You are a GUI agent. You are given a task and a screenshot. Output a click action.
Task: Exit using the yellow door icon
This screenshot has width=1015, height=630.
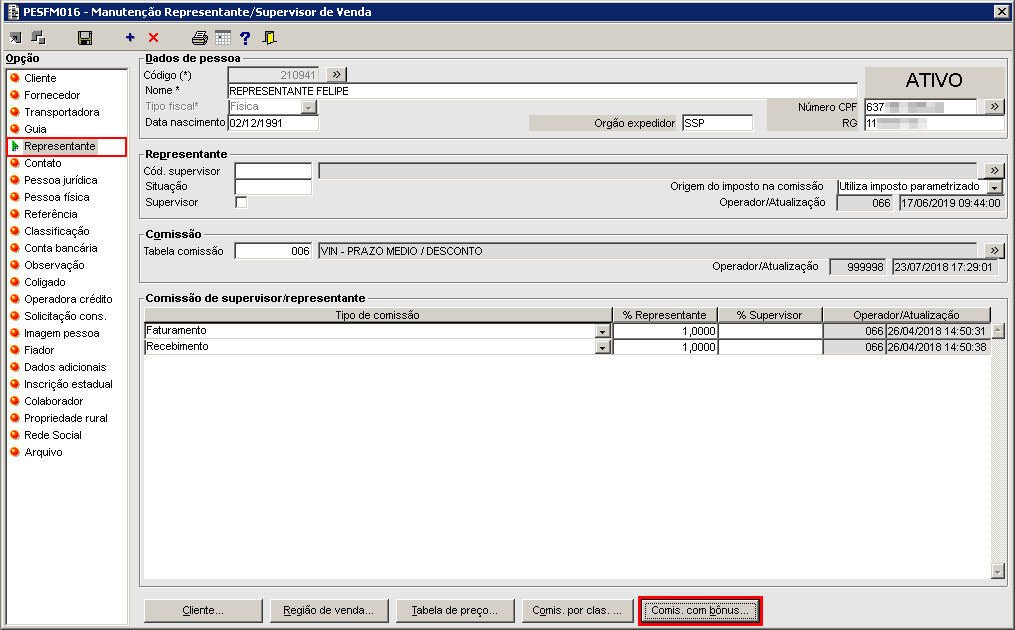pyautogui.click(x=269, y=38)
